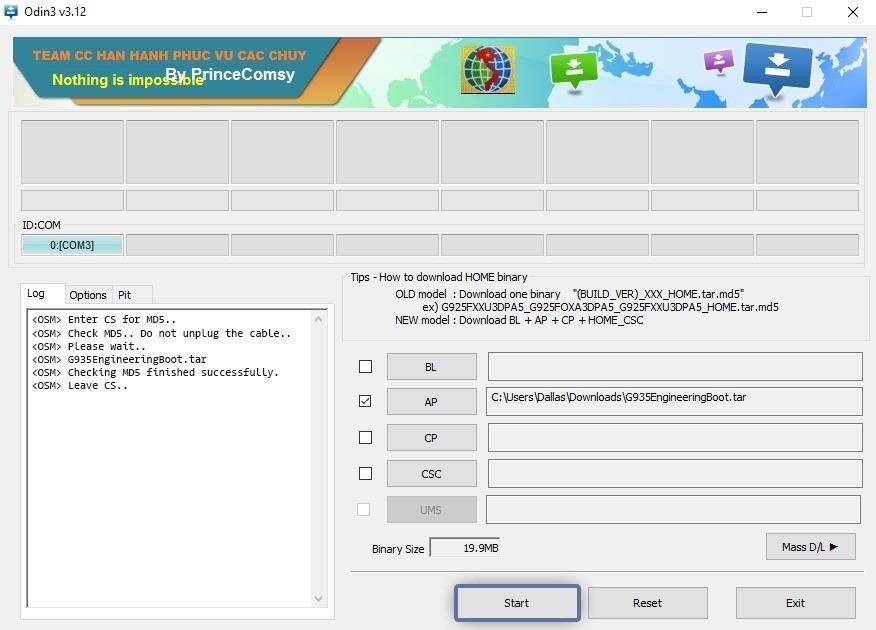Click the large blue download icon in banner

click(x=777, y=69)
